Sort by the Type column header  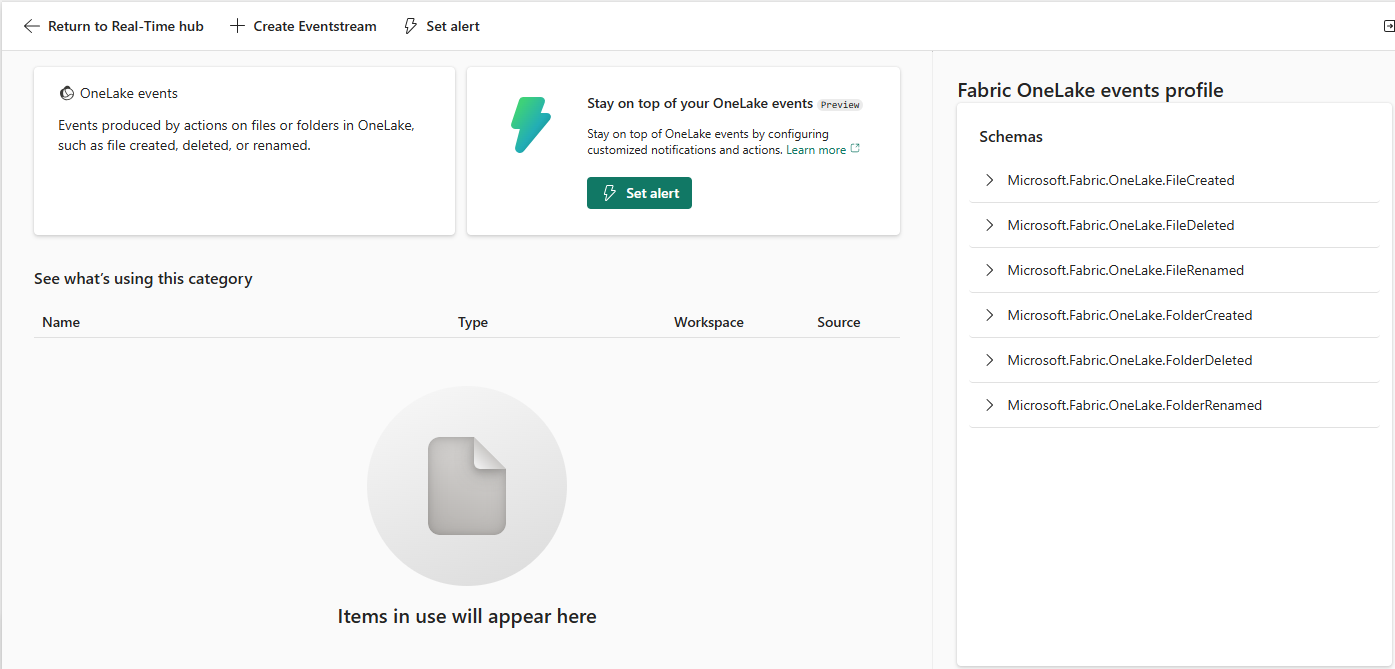[x=473, y=322]
